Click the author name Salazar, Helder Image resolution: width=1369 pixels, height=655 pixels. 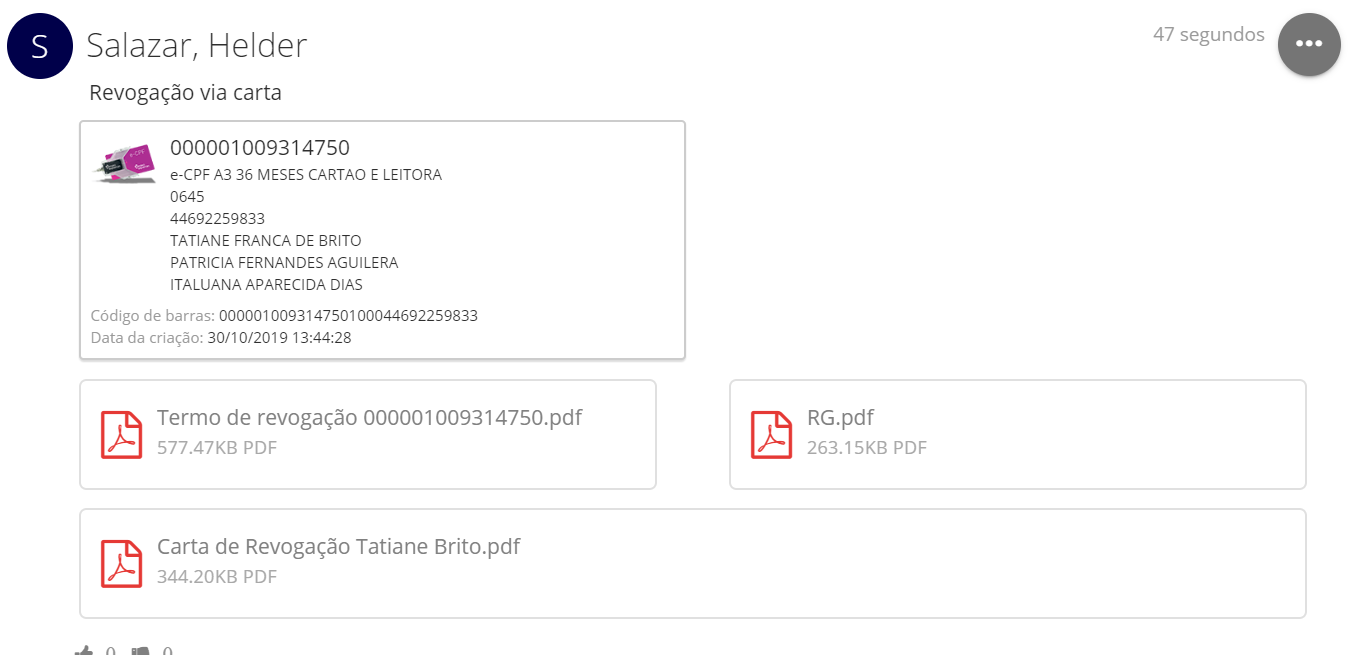click(197, 45)
